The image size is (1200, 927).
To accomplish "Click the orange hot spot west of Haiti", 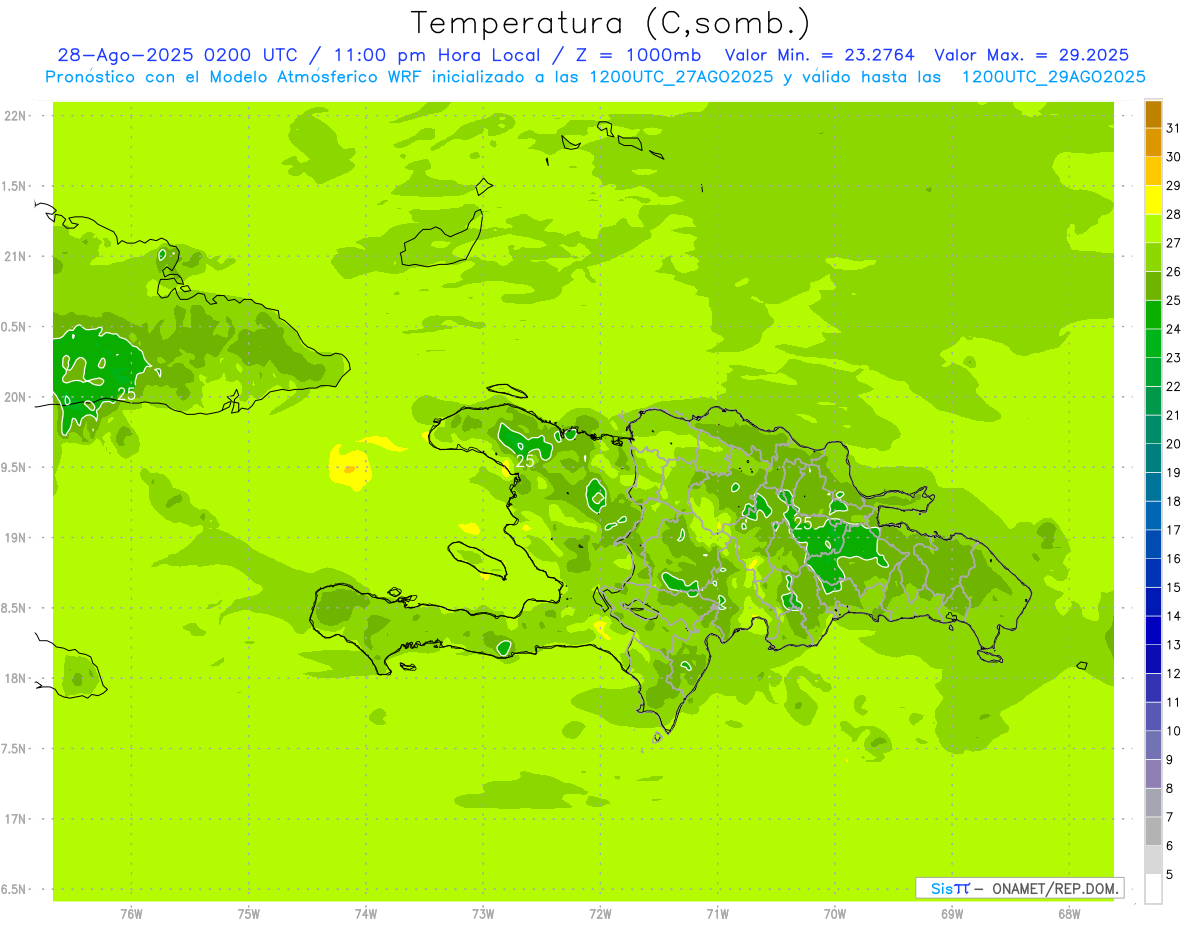I will click(349, 468).
